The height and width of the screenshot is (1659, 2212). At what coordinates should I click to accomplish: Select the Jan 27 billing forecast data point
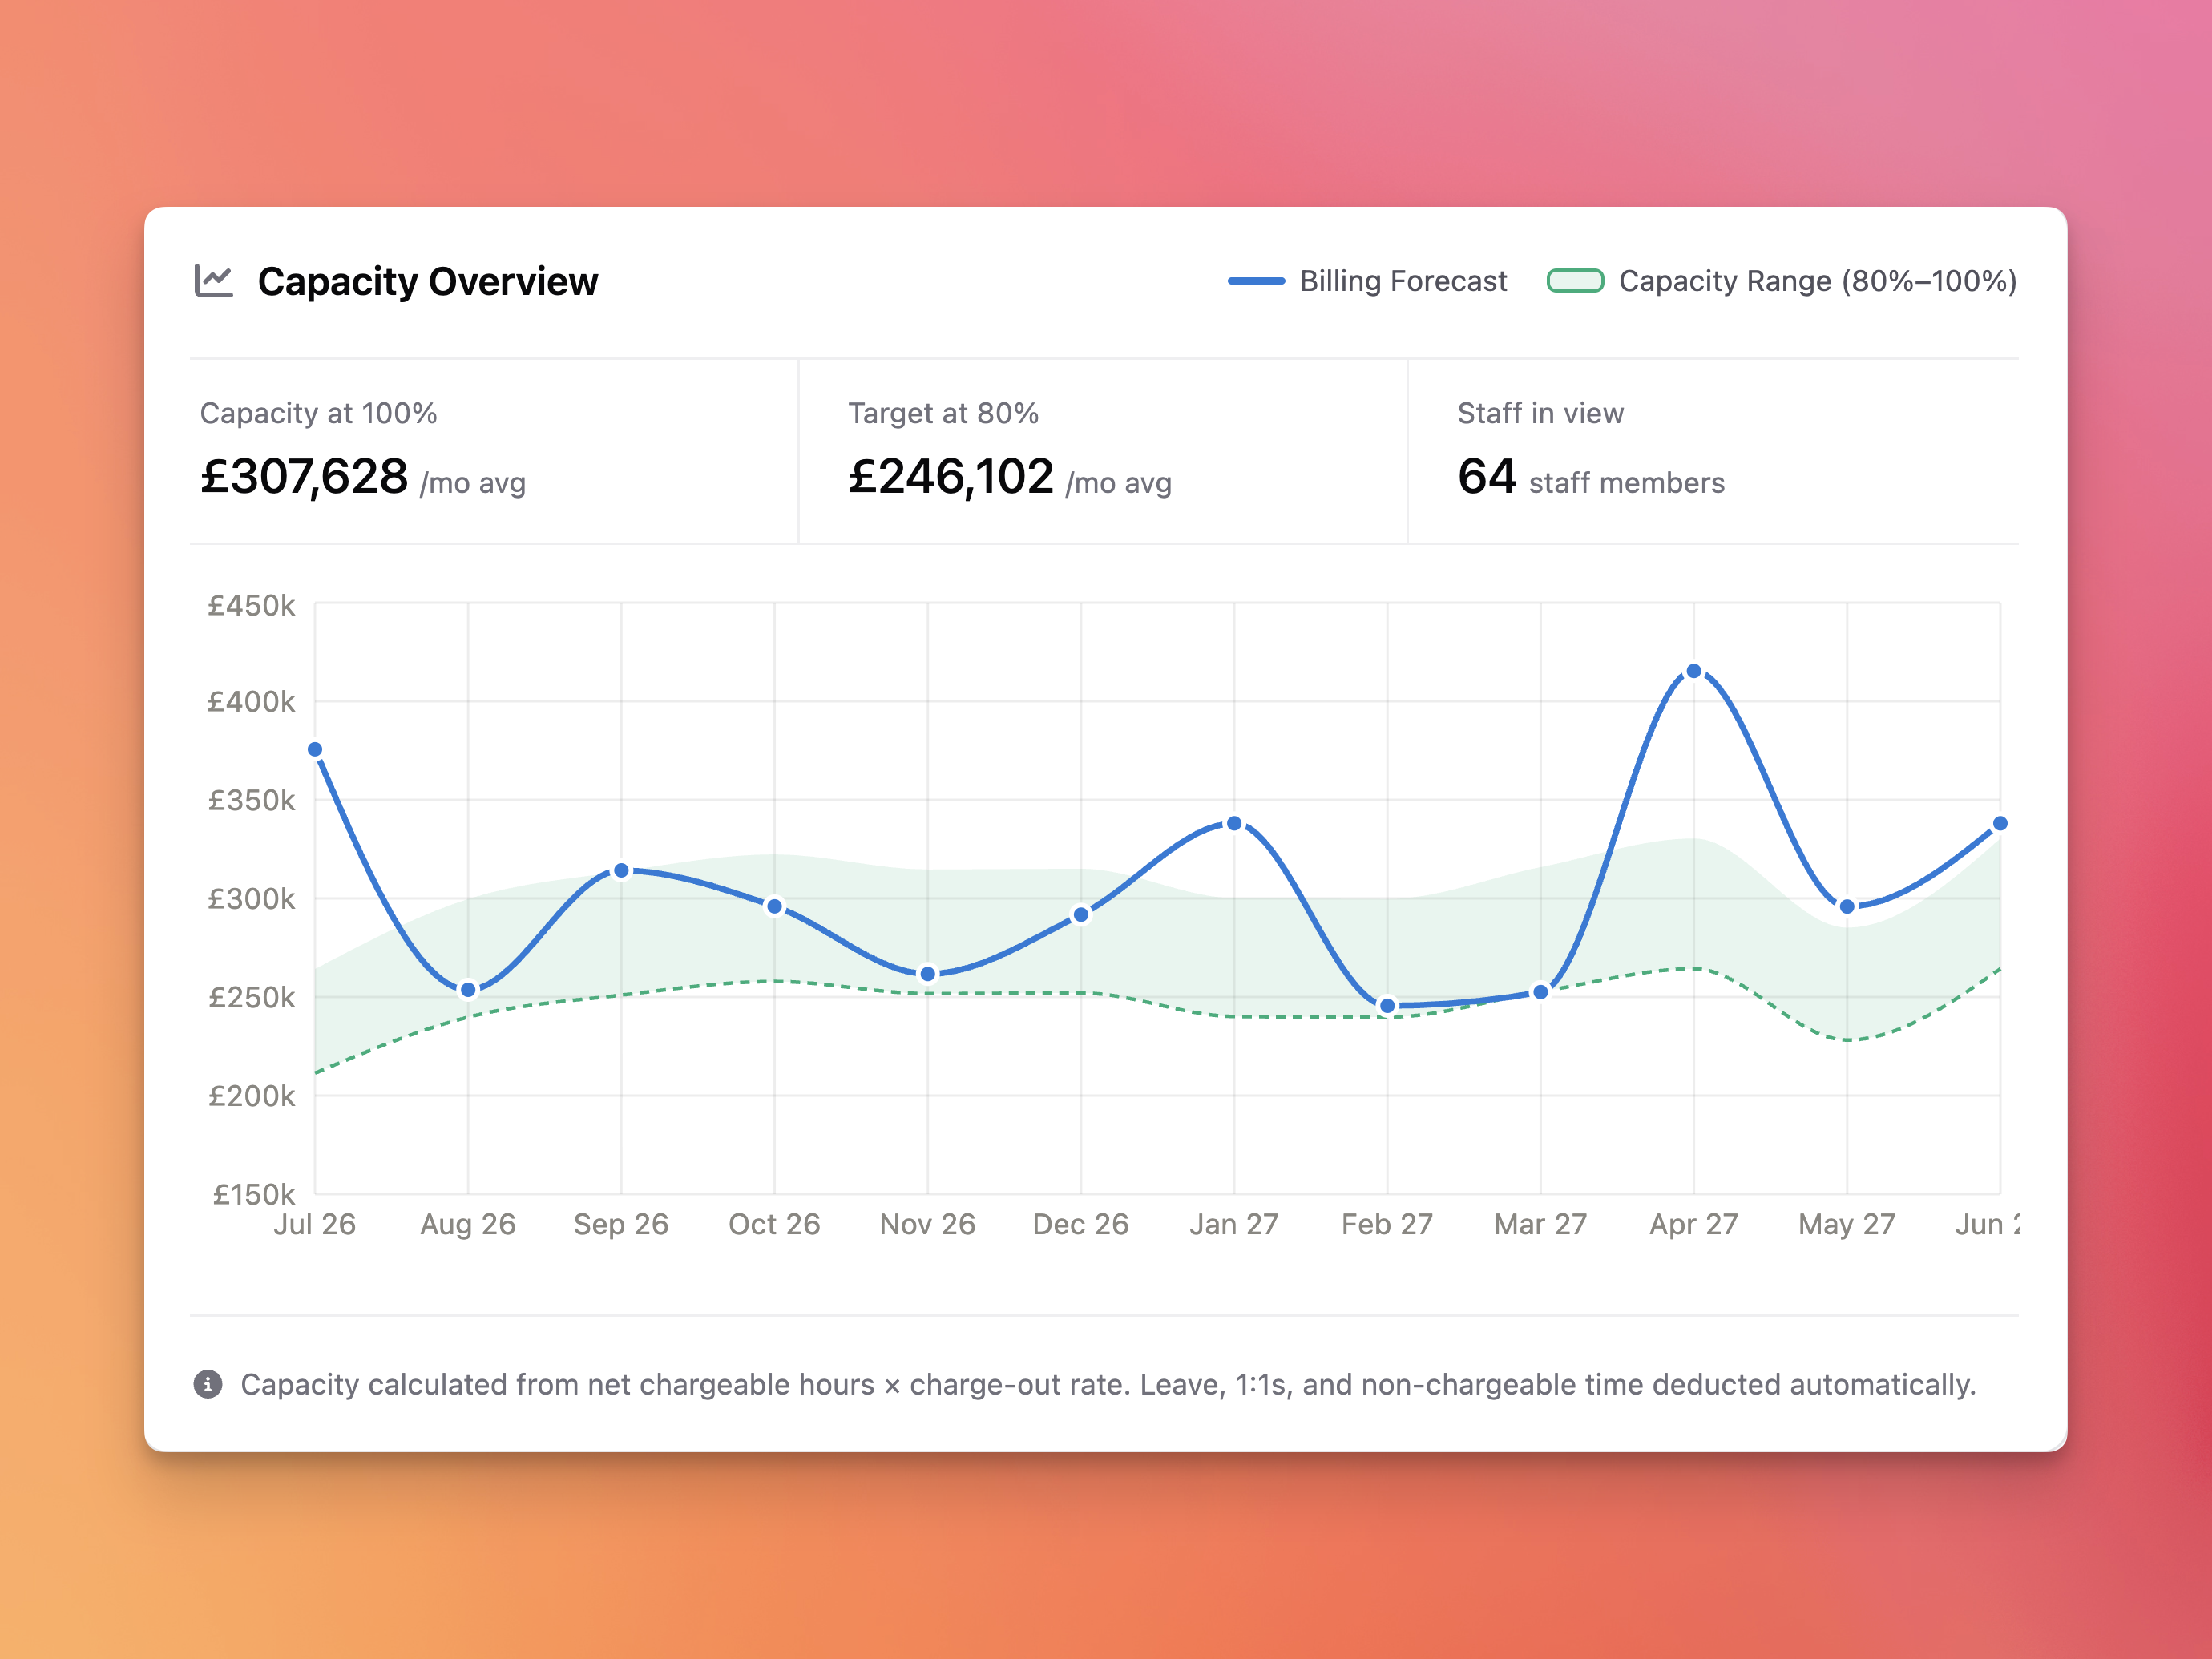point(1234,824)
